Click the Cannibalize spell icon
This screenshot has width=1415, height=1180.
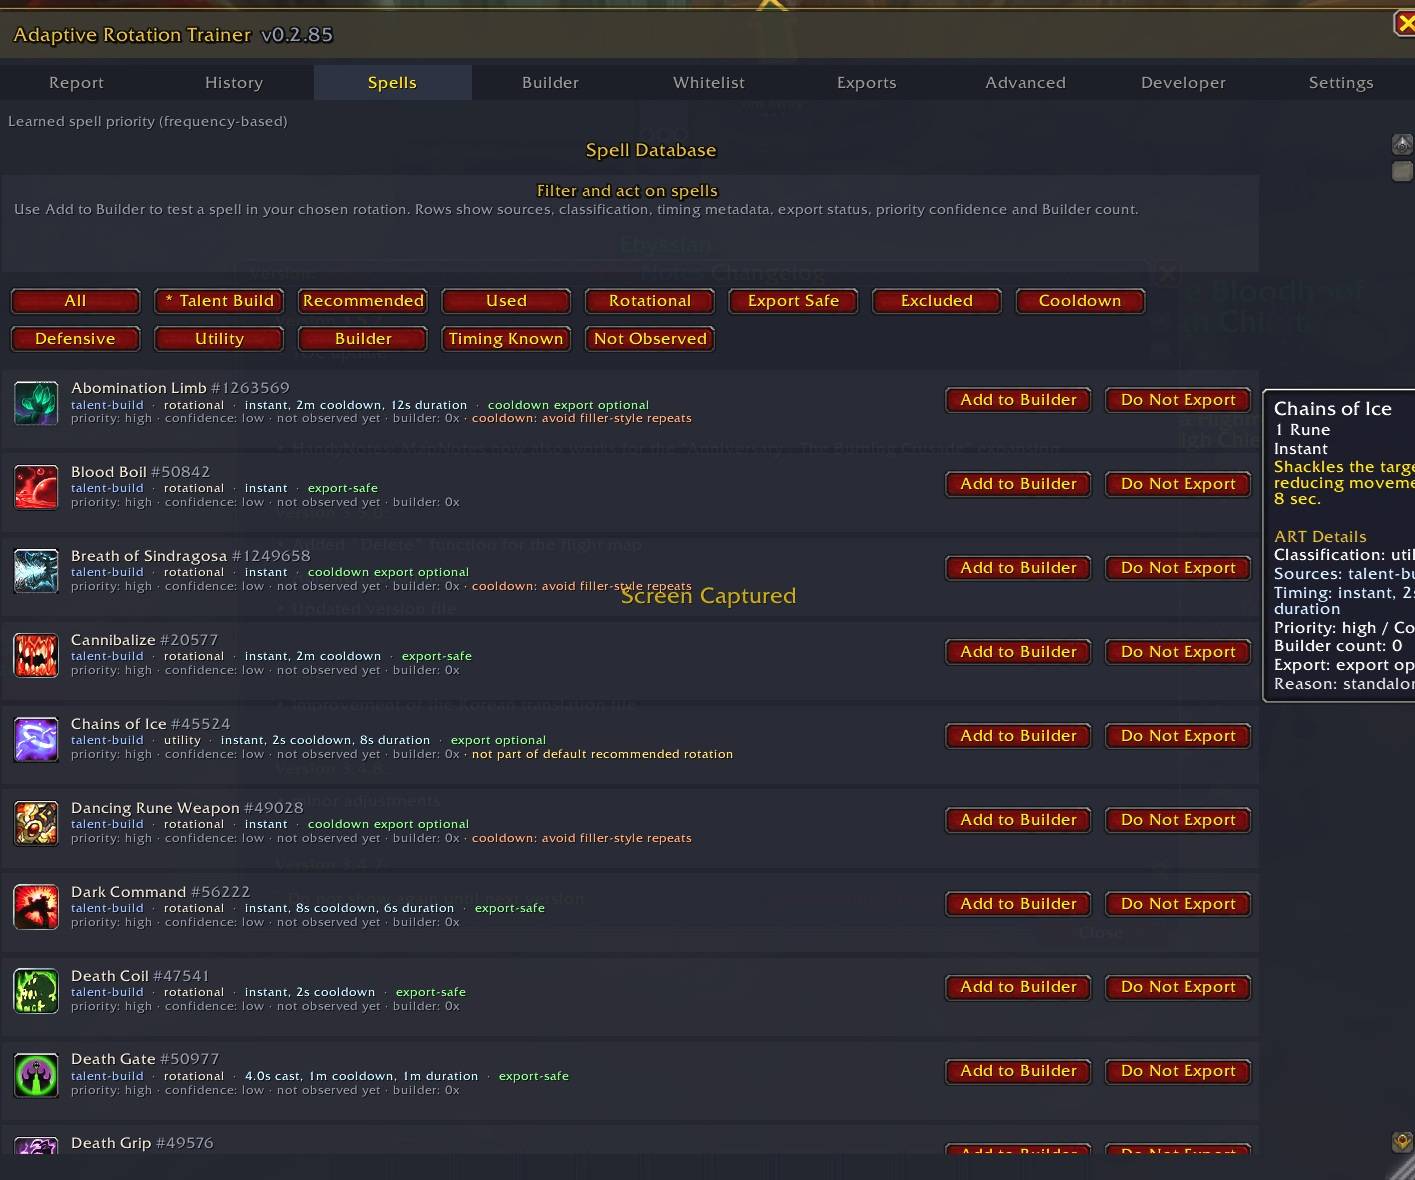click(x=36, y=655)
